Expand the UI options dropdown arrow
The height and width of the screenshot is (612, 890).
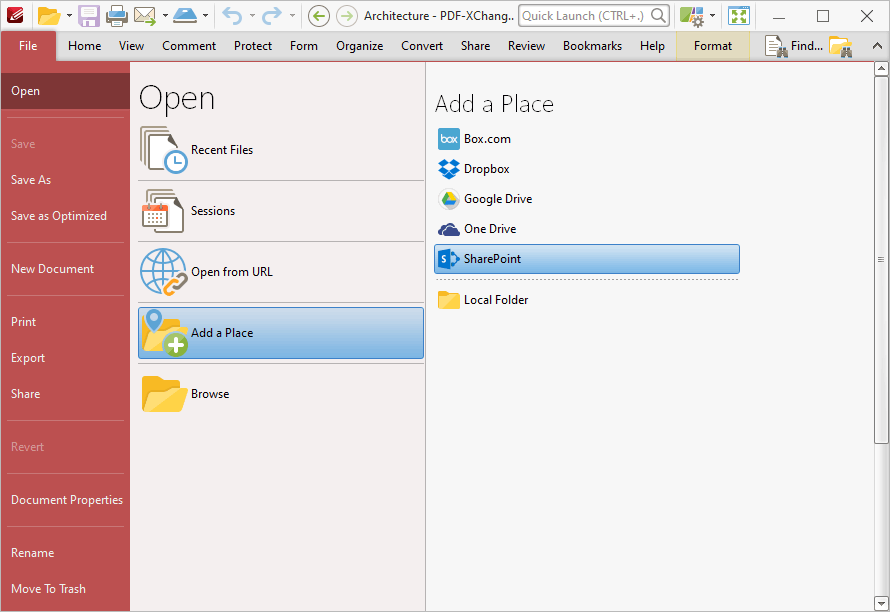point(712,16)
